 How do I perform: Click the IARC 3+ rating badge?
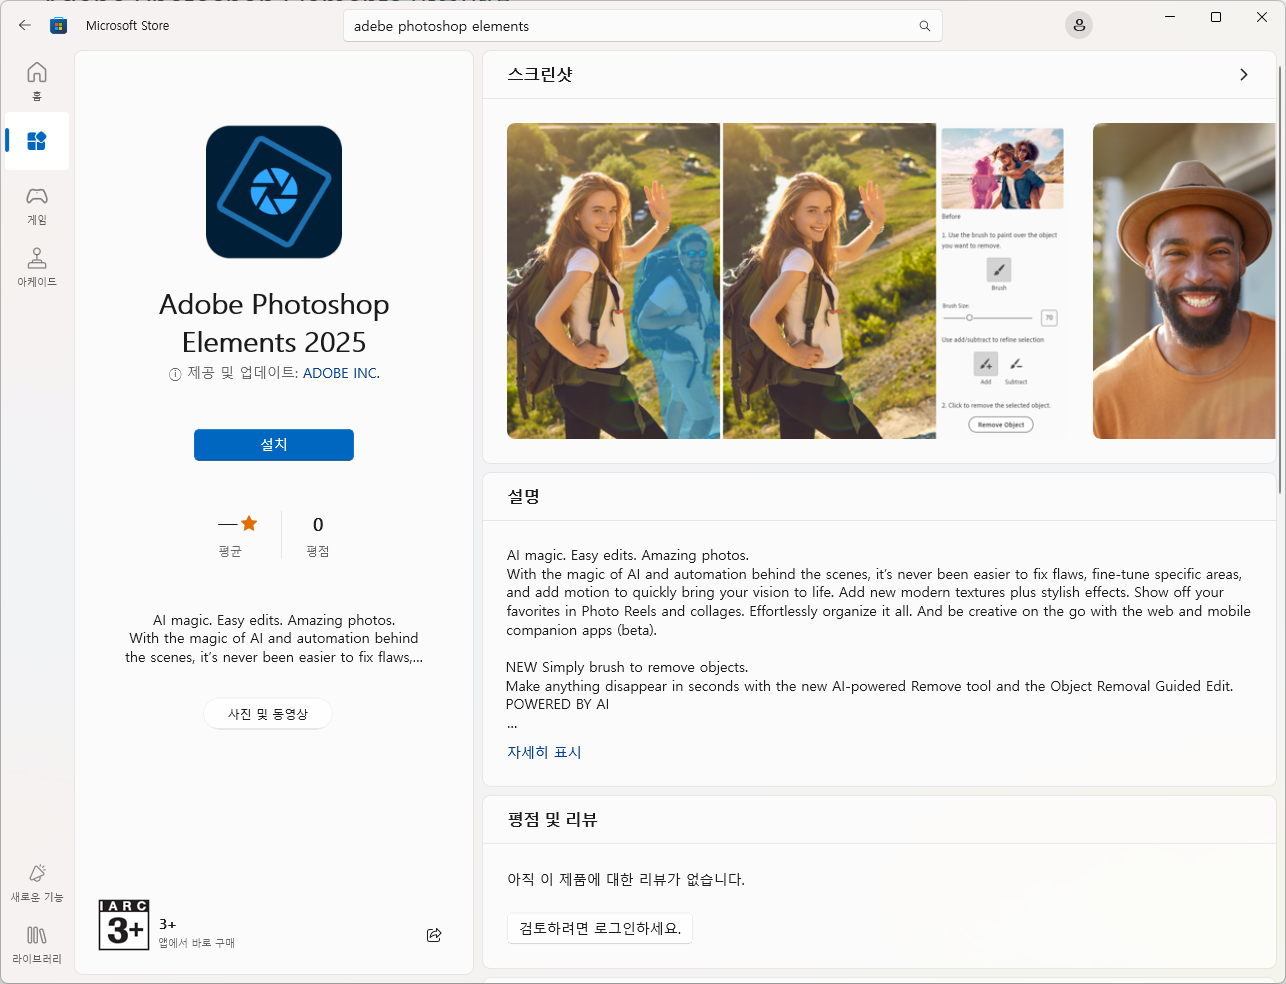(124, 925)
